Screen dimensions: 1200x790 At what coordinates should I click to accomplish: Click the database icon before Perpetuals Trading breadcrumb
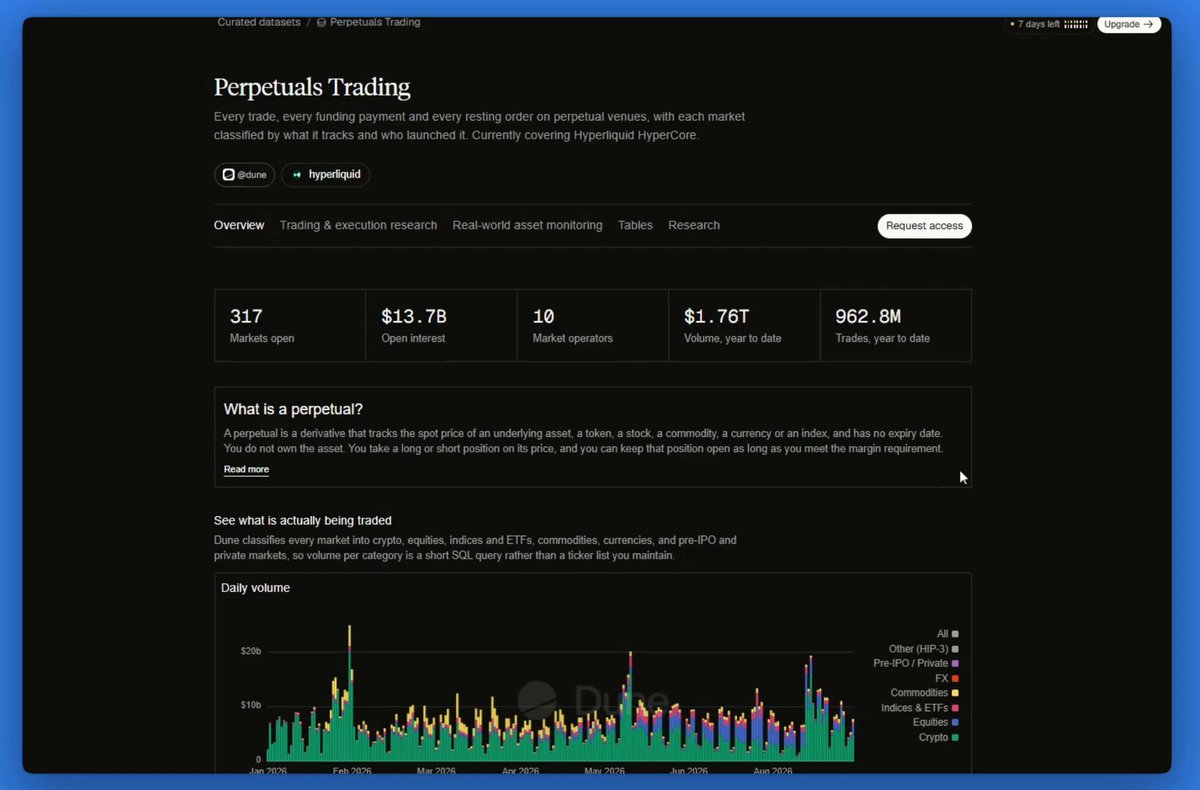point(321,22)
